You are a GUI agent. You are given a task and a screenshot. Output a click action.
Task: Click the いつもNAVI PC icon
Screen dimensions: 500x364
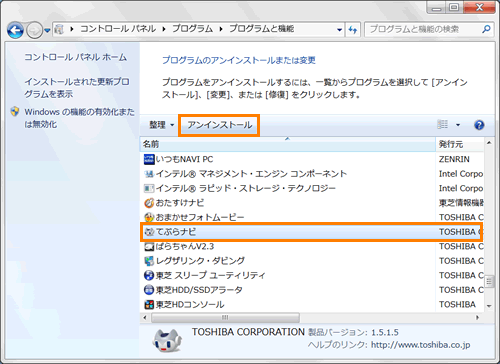149,159
